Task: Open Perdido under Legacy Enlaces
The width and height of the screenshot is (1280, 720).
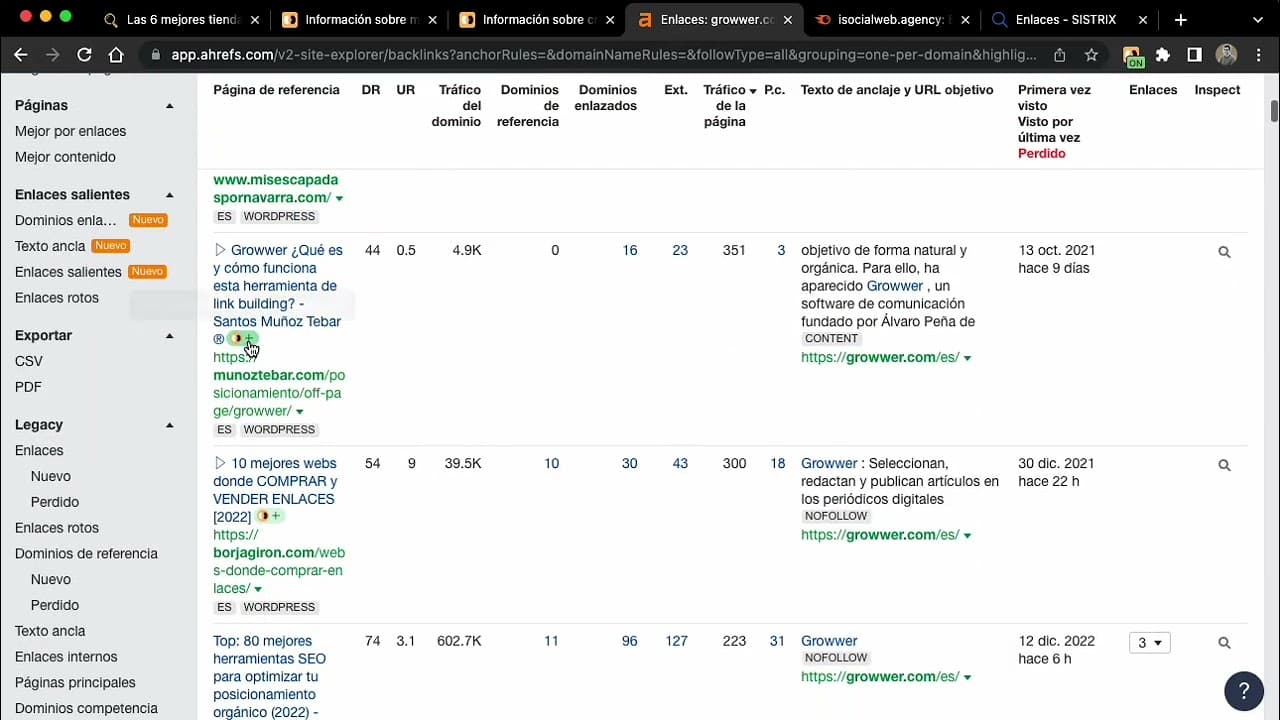Action: click(x=55, y=502)
